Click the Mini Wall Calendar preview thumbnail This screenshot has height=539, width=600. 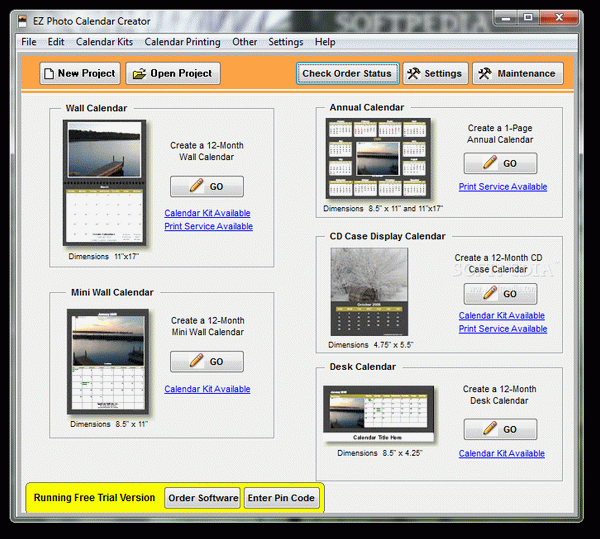pos(108,362)
